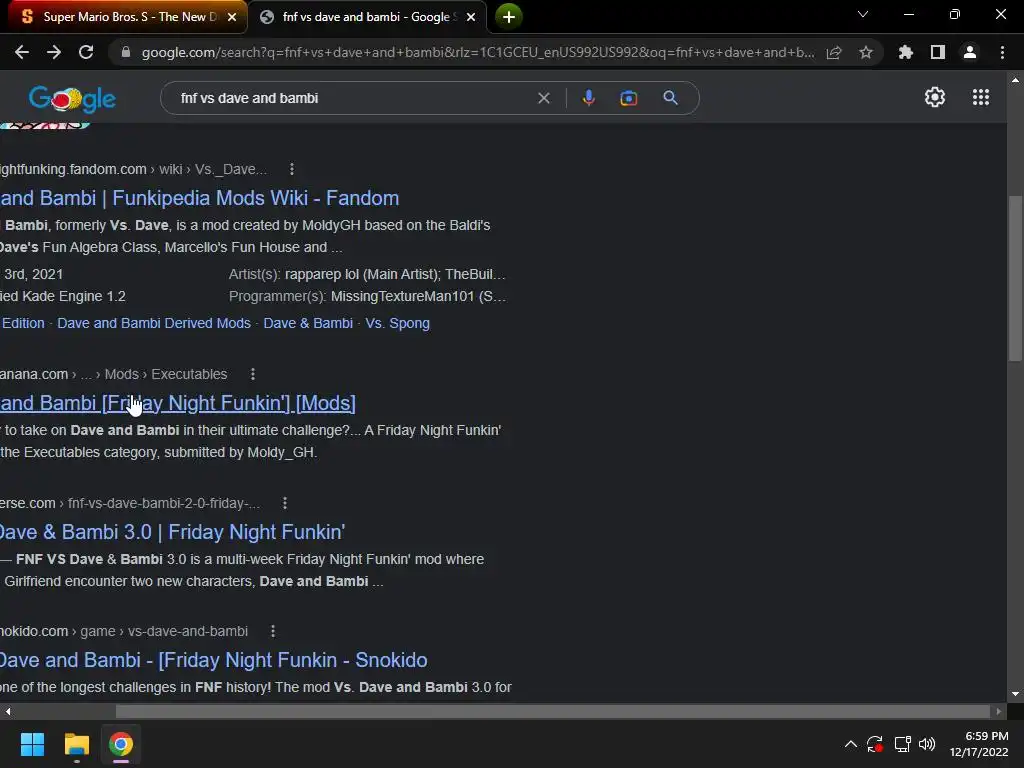The width and height of the screenshot is (1024, 768).
Task: Open Dave & Bambi 3.0 | Friday Night Funkin' result
Action: [172, 532]
